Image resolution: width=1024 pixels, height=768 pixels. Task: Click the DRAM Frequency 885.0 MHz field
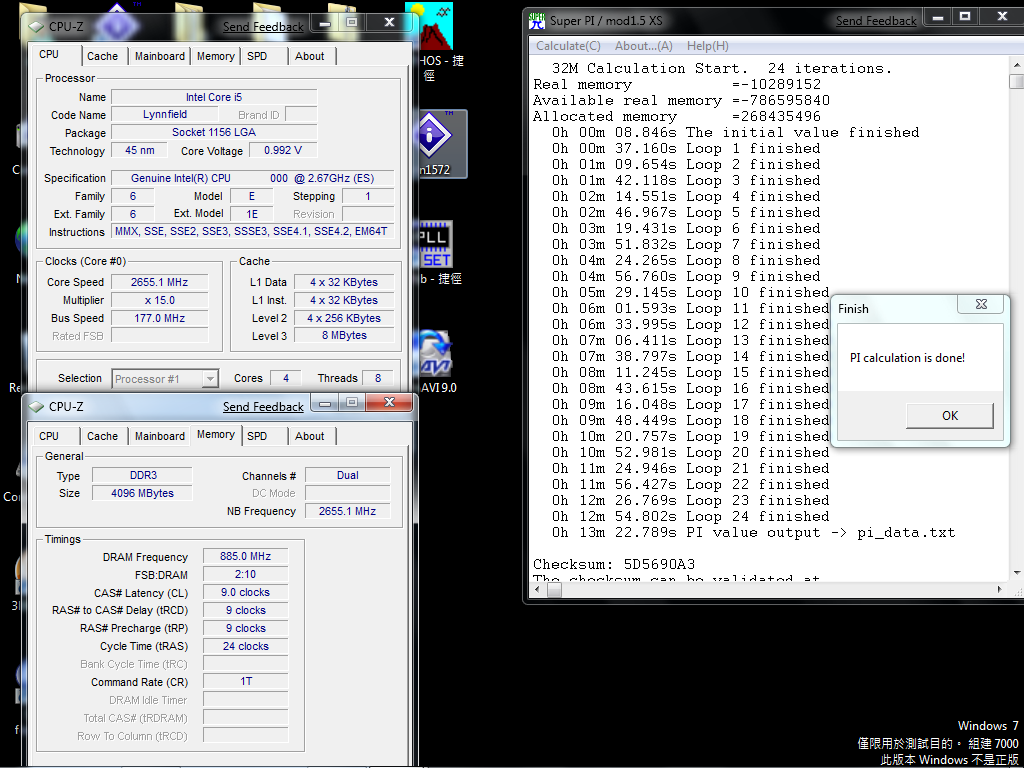pyautogui.click(x=246, y=556)
